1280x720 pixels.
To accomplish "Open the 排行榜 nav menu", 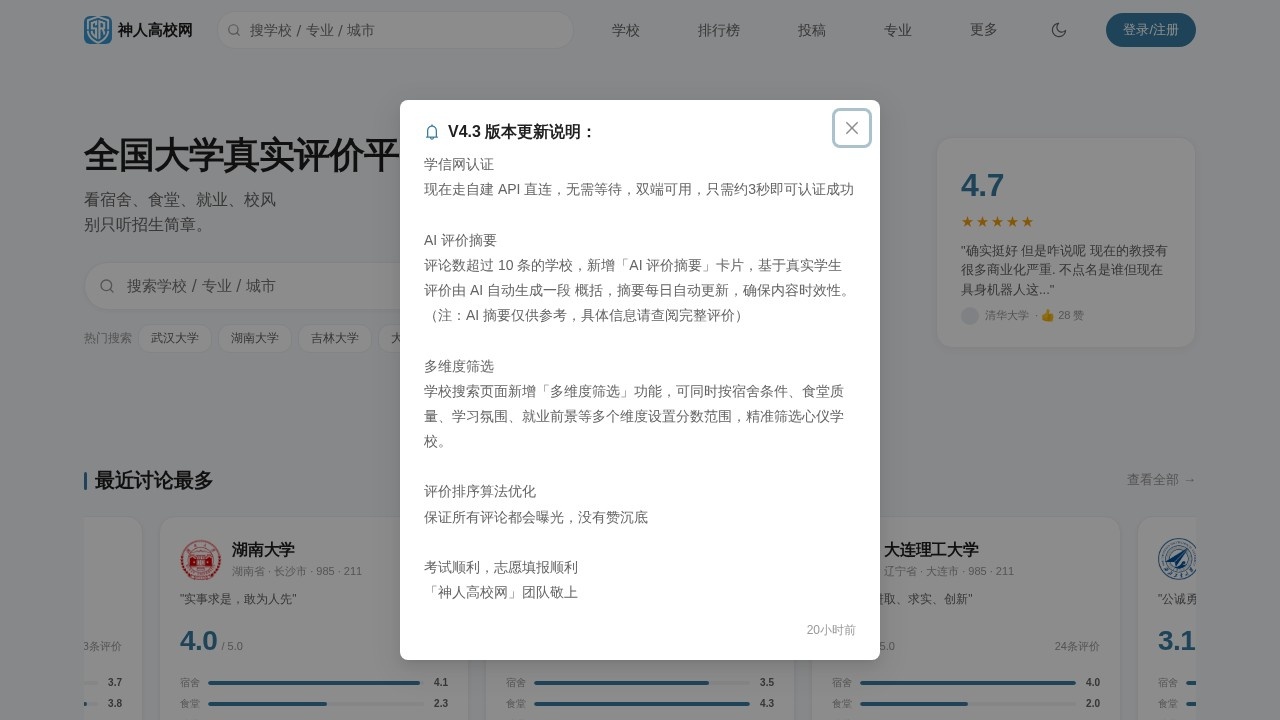I will (719, 30).
